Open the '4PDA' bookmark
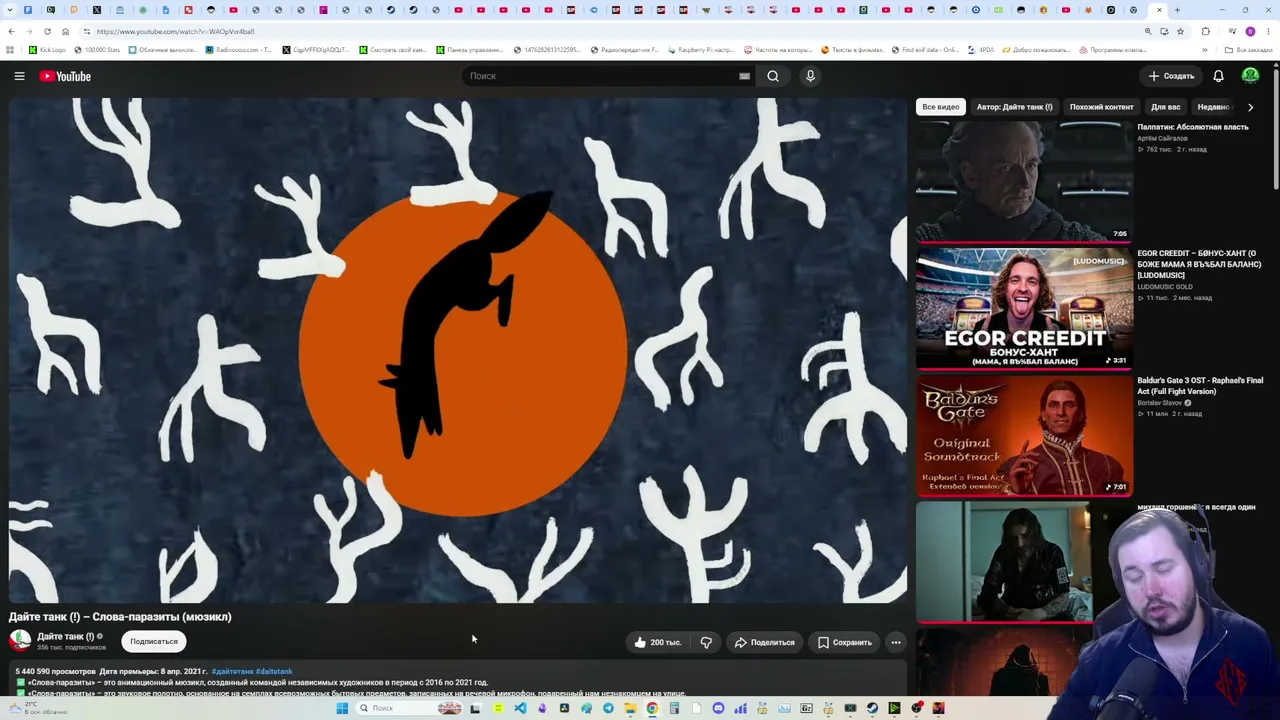1280x720 pixels. coord(981,50)
